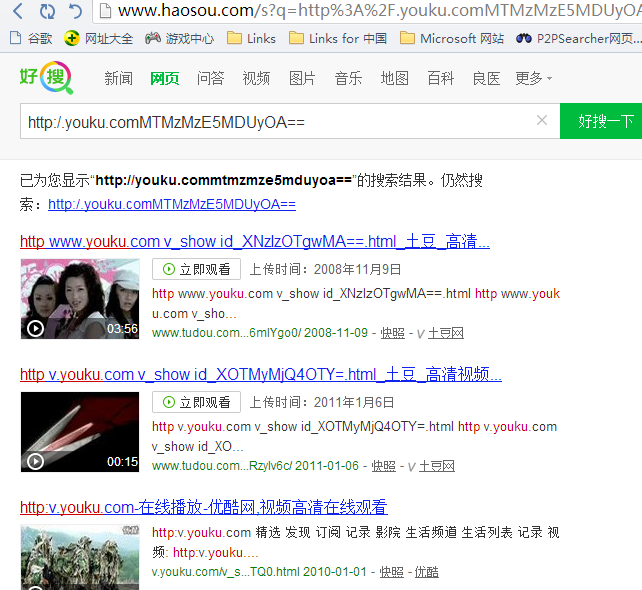Play the 03:56 video via play icon
642x590 pixels.
[x=35, y=328]
